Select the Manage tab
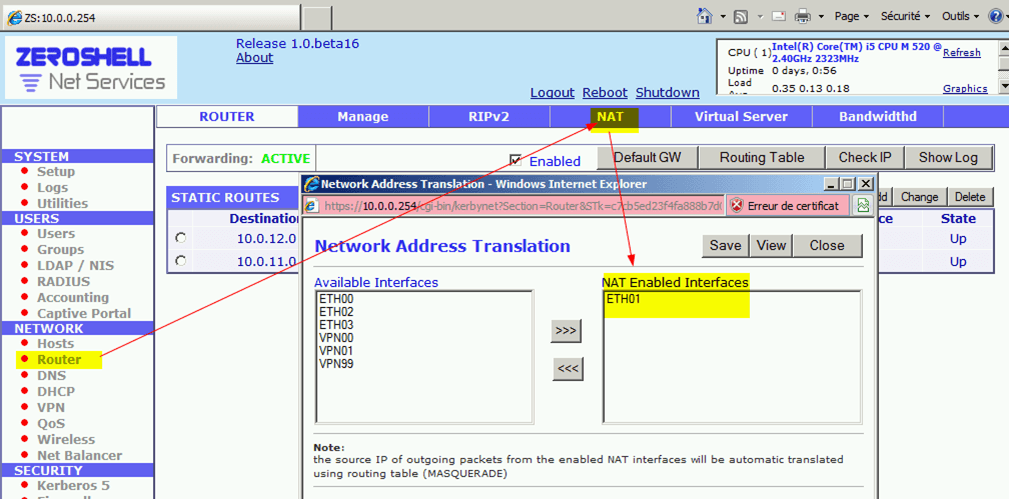This screenshot has height=499, width=1009. tap(363, 117)
